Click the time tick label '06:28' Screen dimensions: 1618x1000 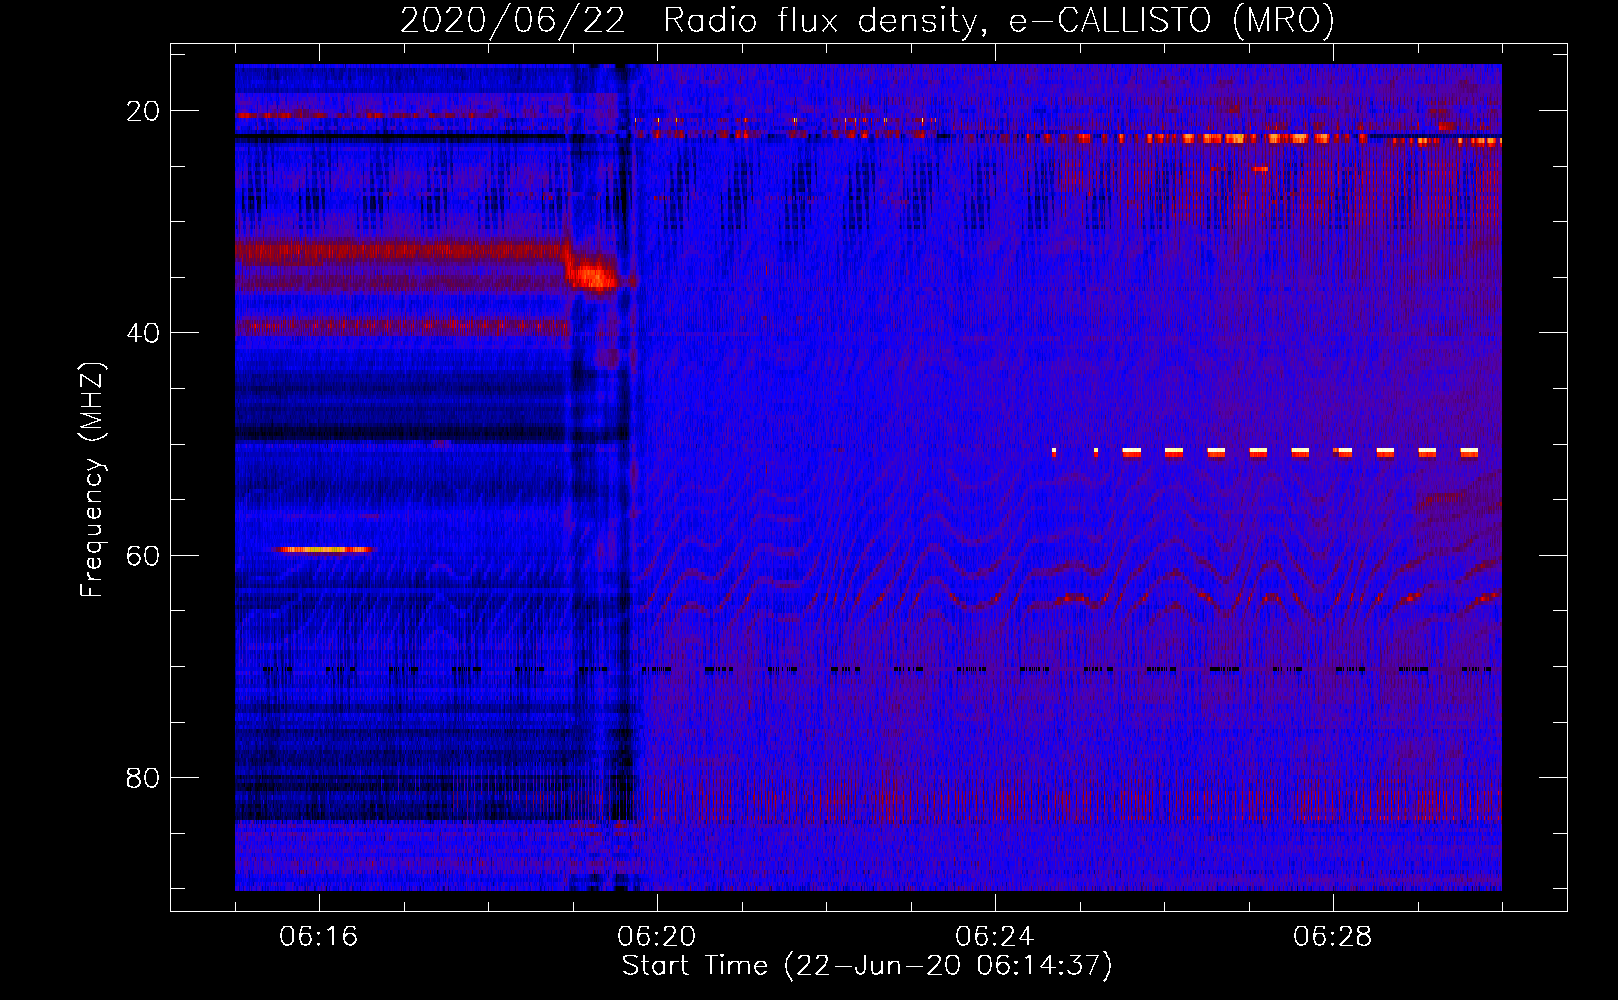coord(1333,937)
